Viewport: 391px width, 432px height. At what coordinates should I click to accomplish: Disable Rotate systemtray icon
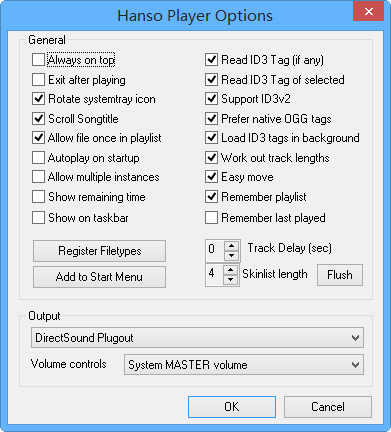pyautogui.click(x=38, y=99)
